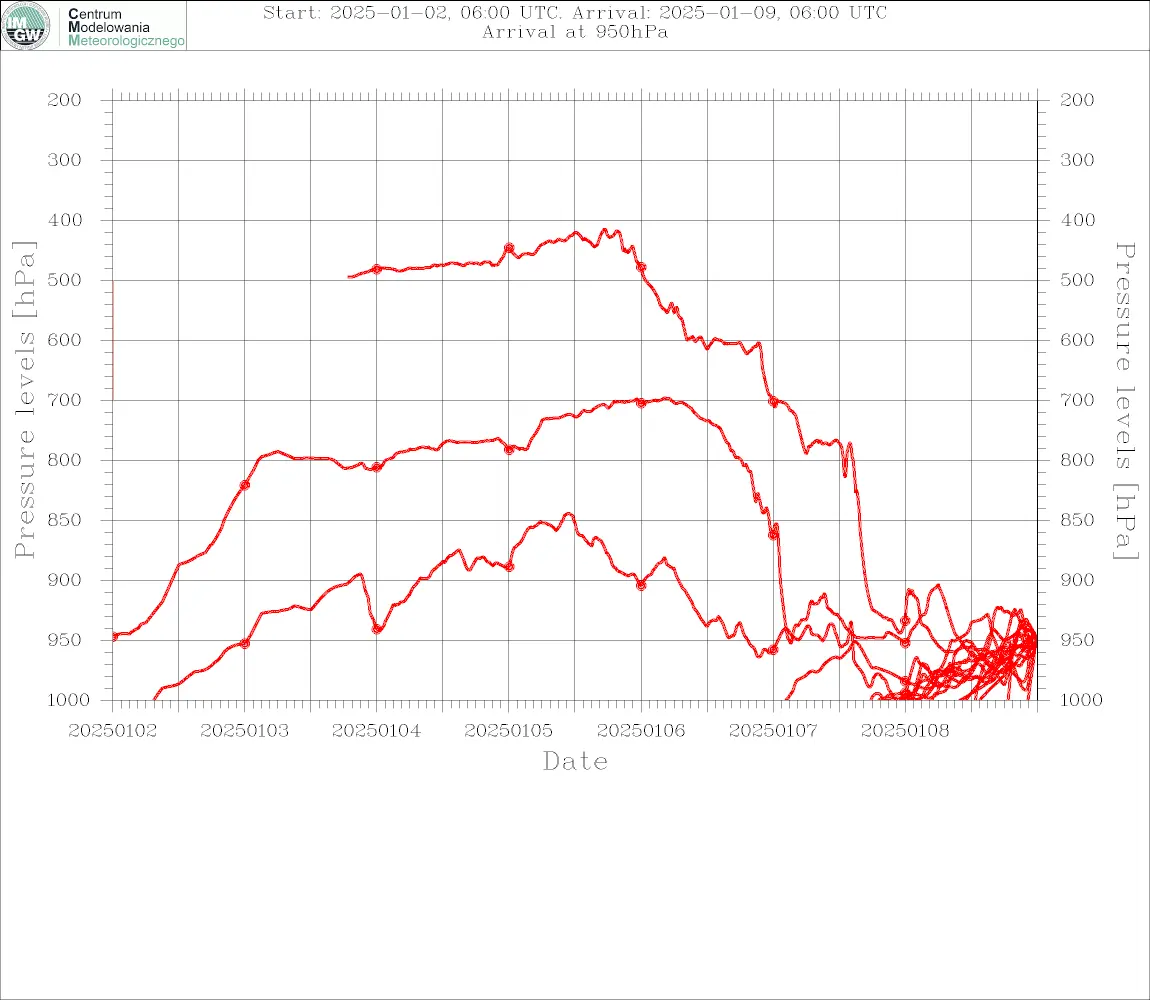Click the left axis 300 label
1150x1000 pixels.
(64, 160)
